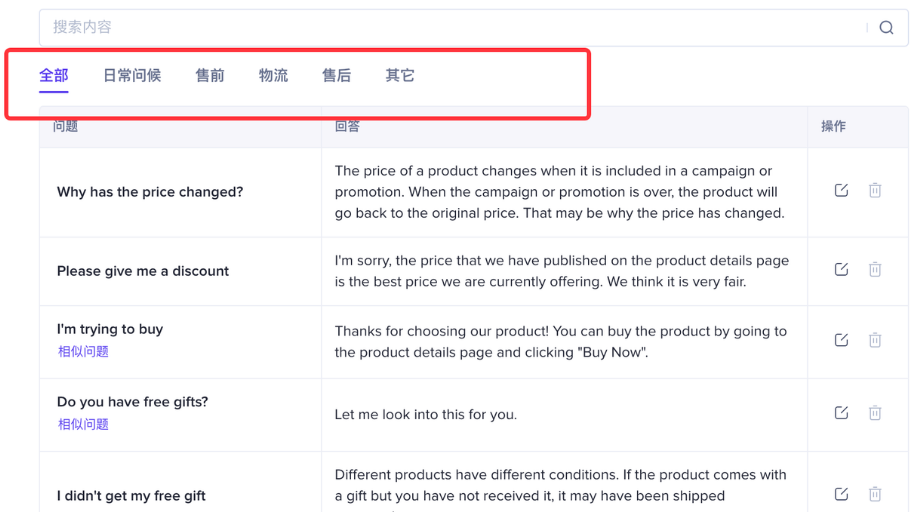Image resolution: width=913 pixels, height=527 pixels.
Task: Open 相似问题 under 'Do you have free gifts?'
Action: tap(83, 425)
